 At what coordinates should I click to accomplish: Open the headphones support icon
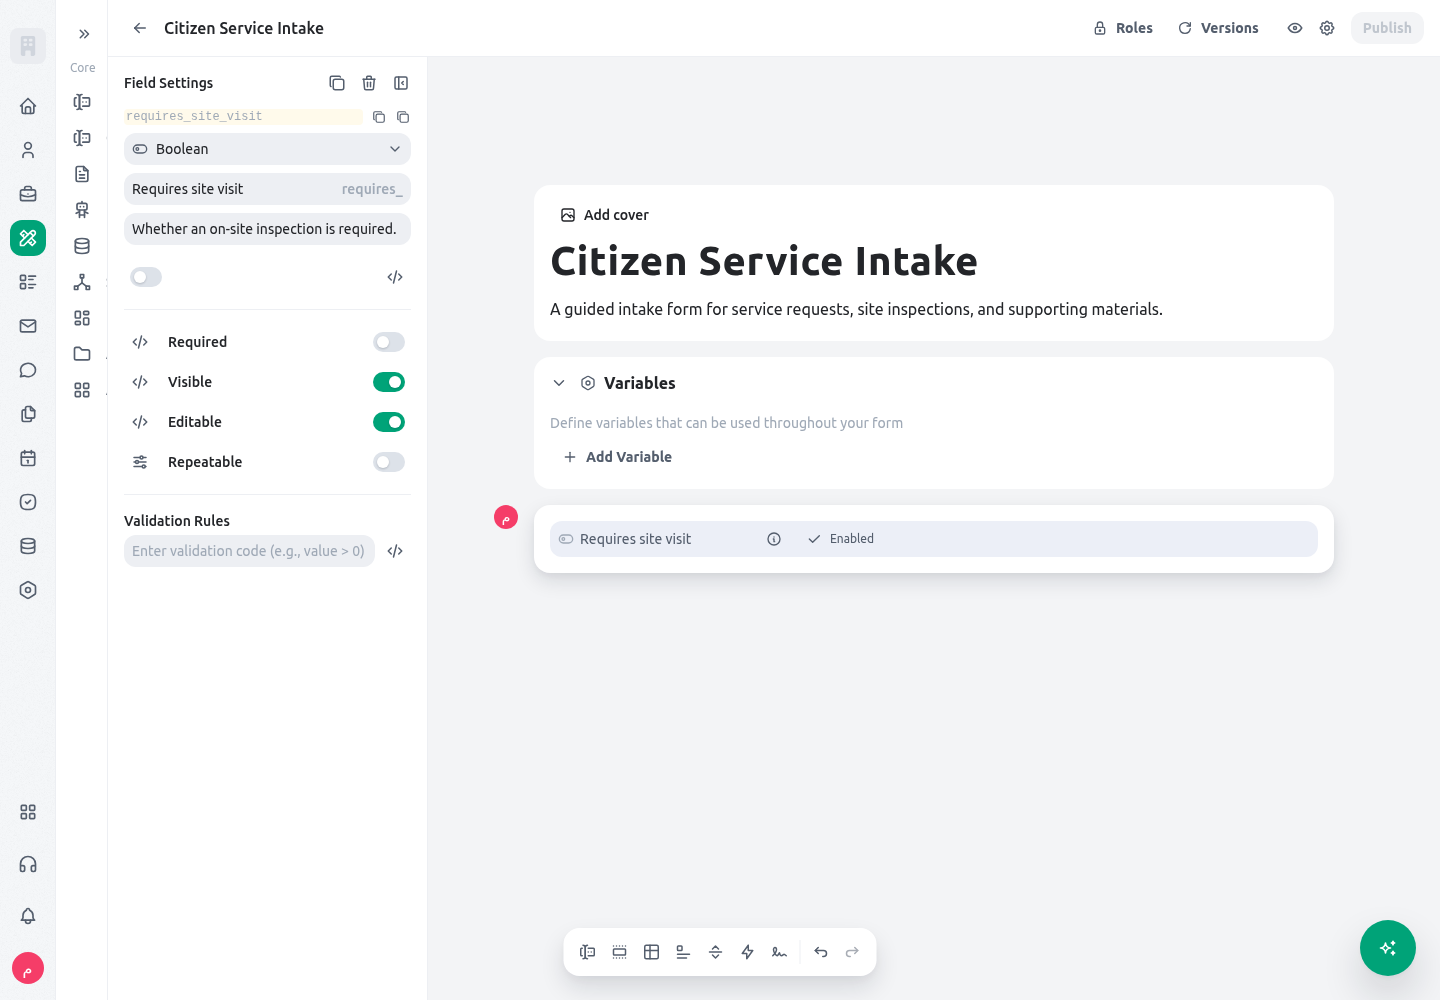click(x=28, y=864)
